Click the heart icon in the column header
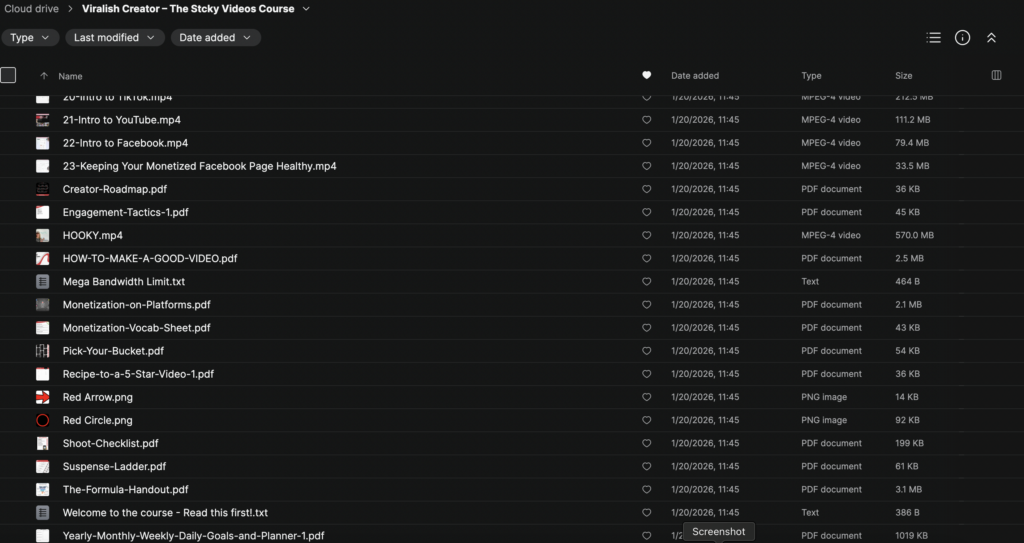This screenshot has height=543, width=1024. (646, 75)
